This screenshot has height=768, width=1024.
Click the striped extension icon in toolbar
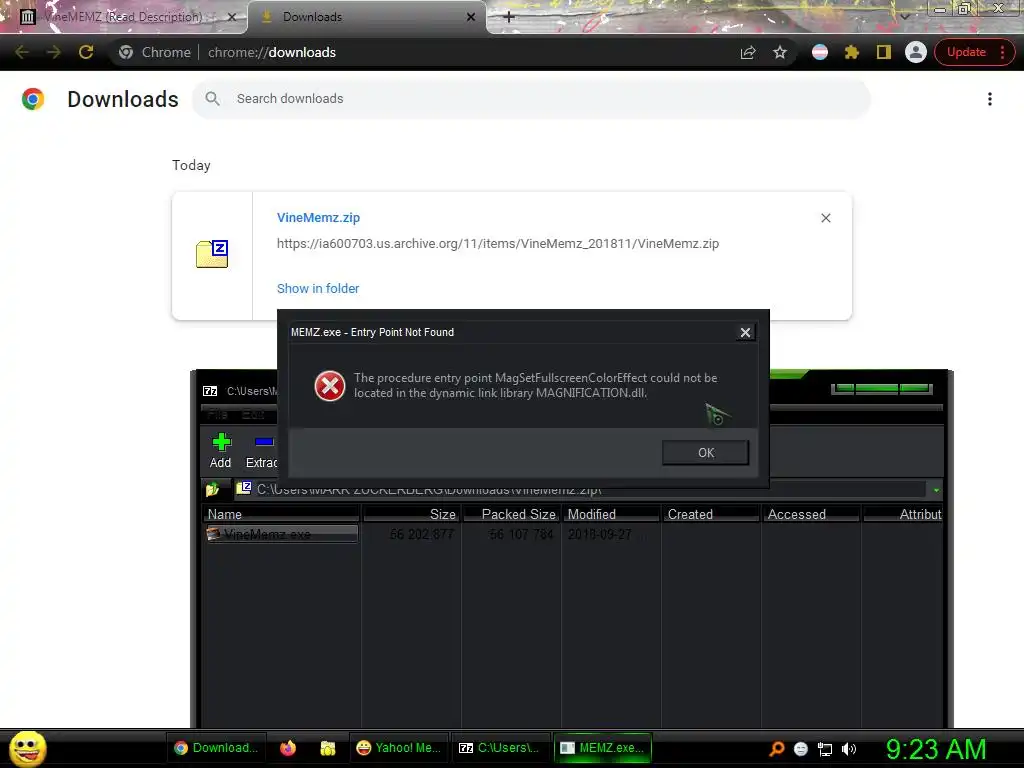click(820, 52)
